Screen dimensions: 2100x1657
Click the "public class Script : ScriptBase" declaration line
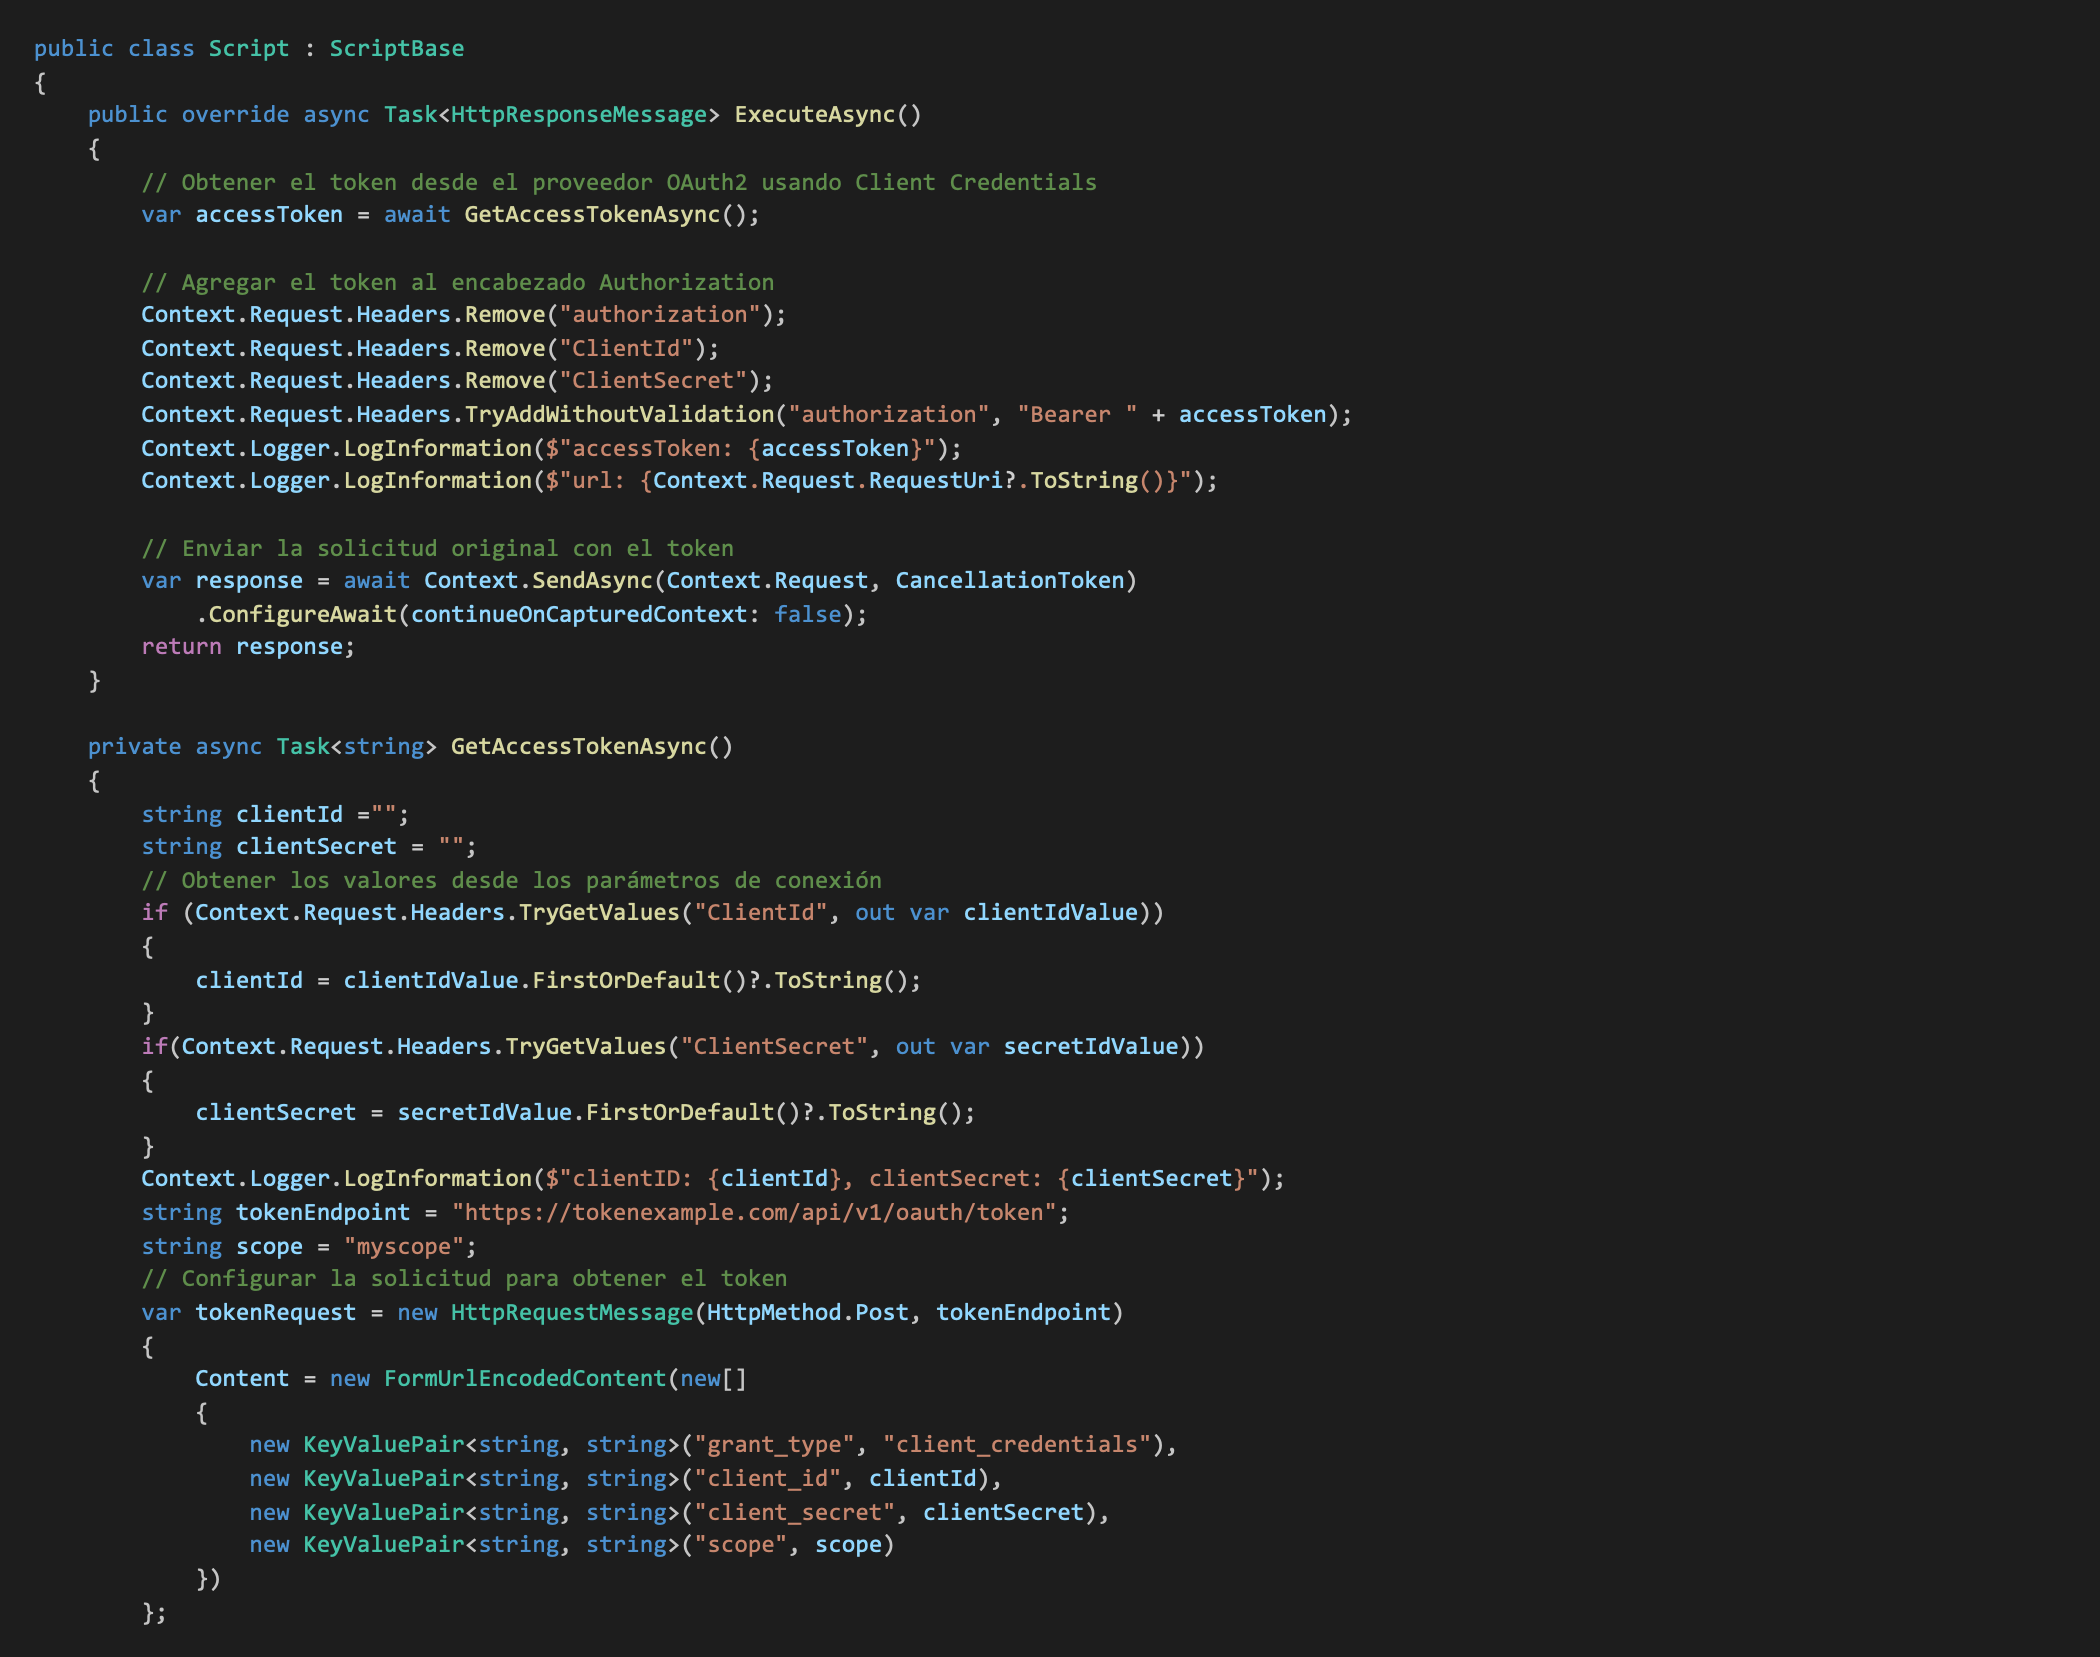coord(249,48)
